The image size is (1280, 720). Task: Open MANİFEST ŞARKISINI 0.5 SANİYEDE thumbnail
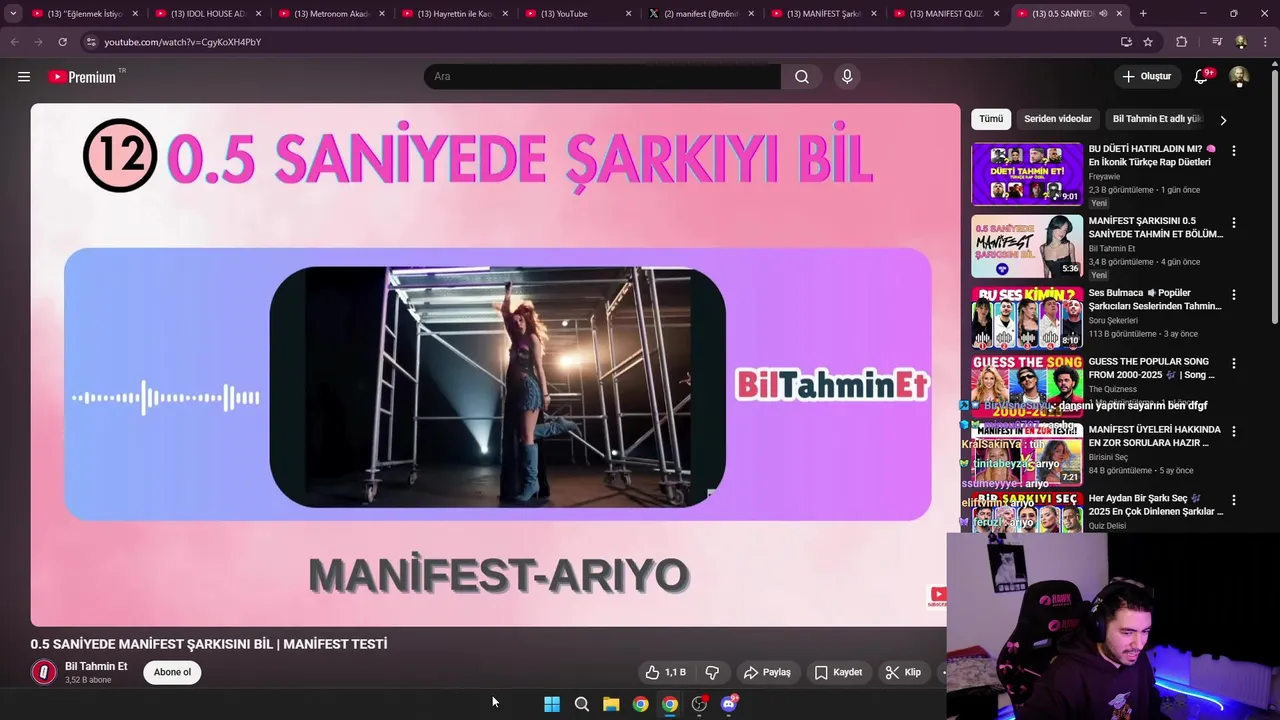tap(1027, 246)
